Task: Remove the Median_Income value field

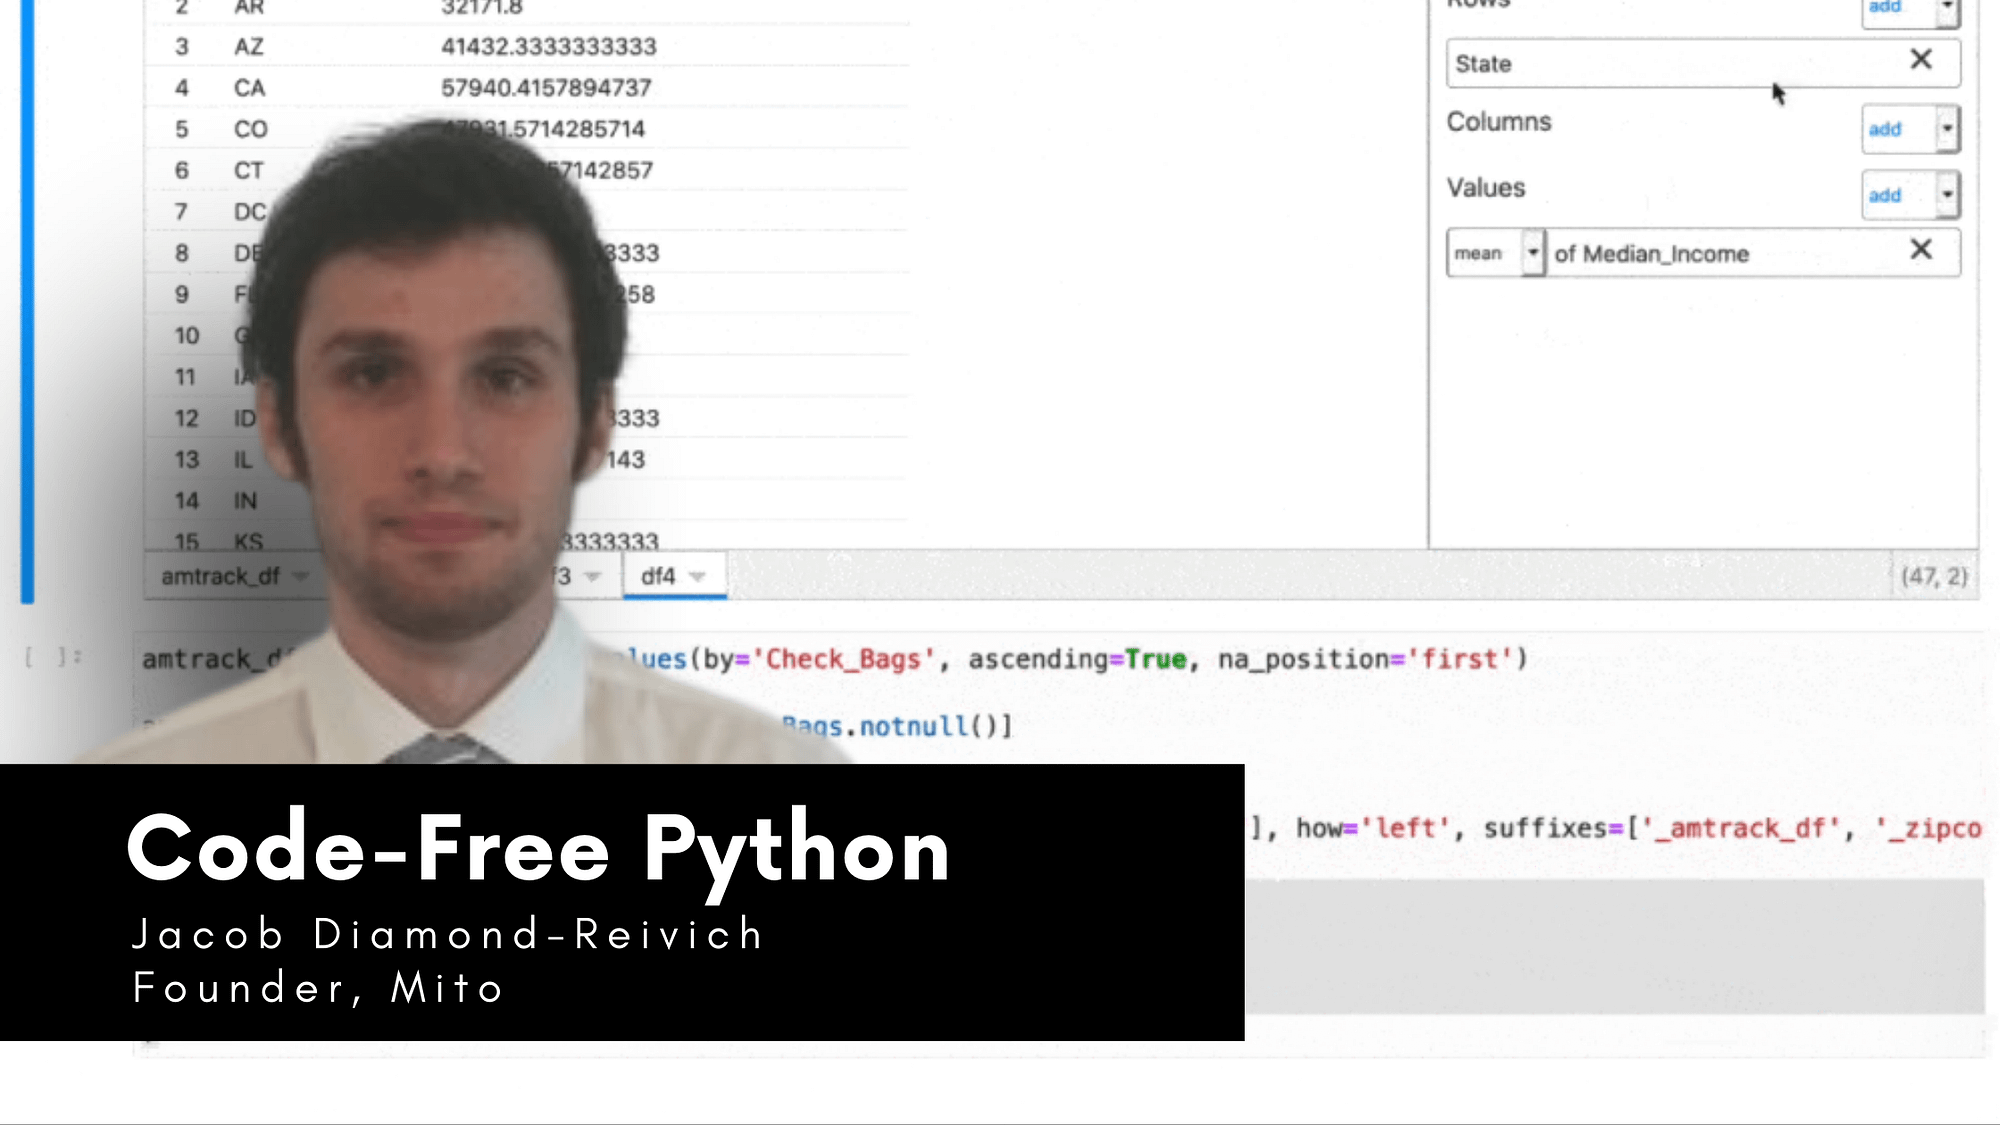Action: coord(1920,249)
